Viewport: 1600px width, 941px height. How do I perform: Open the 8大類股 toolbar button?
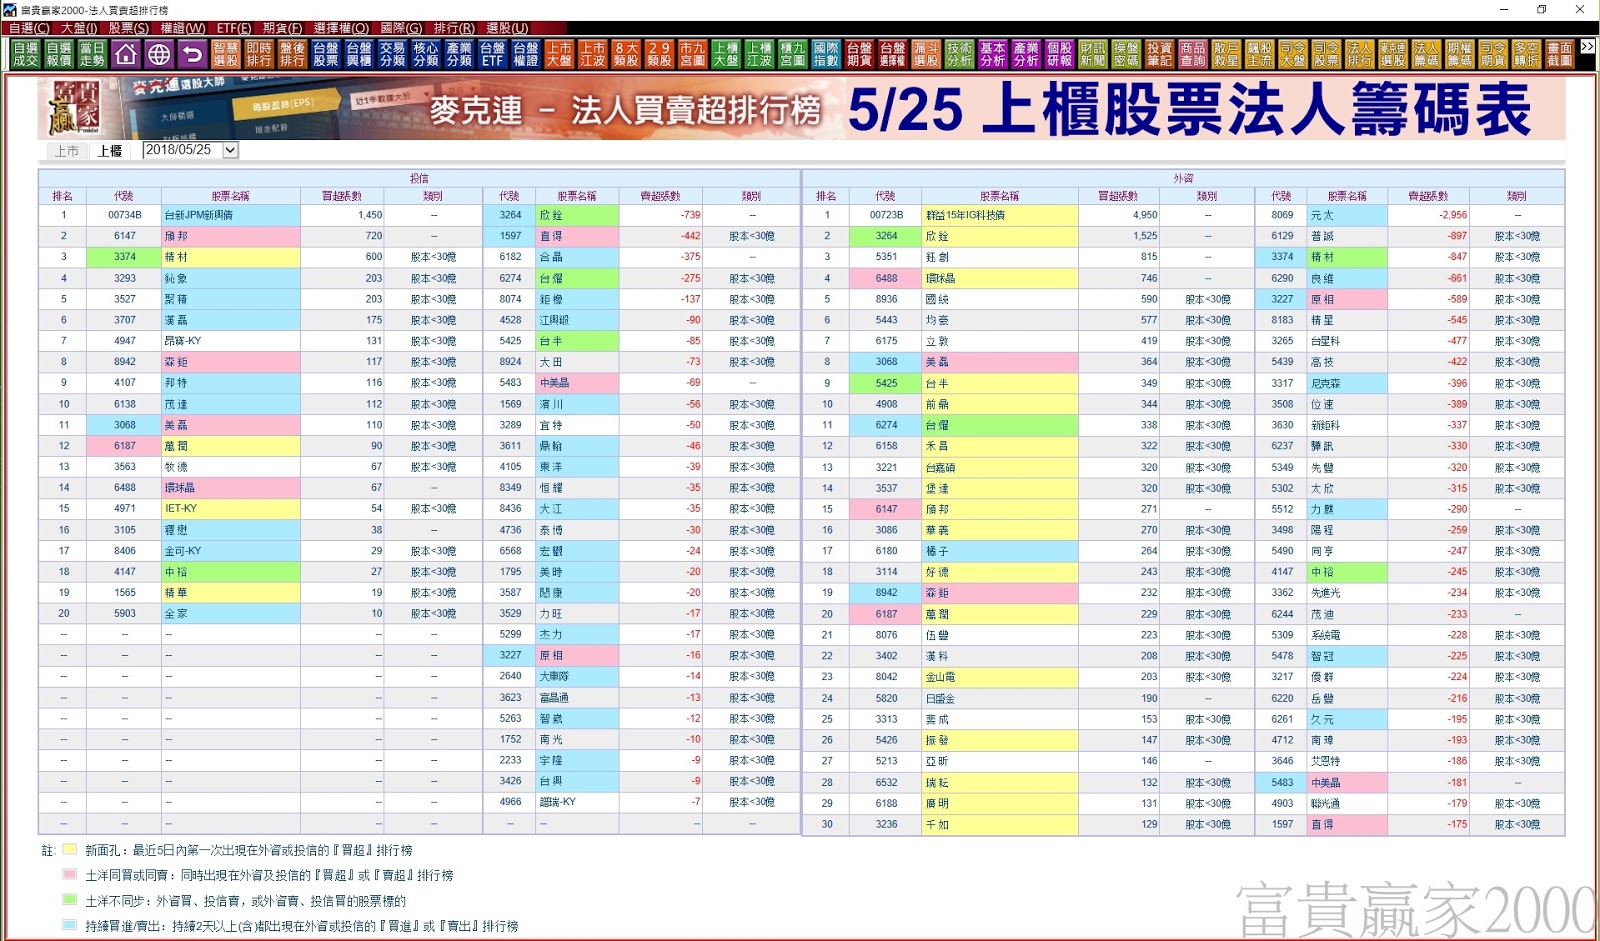click(x=626, y=54)
